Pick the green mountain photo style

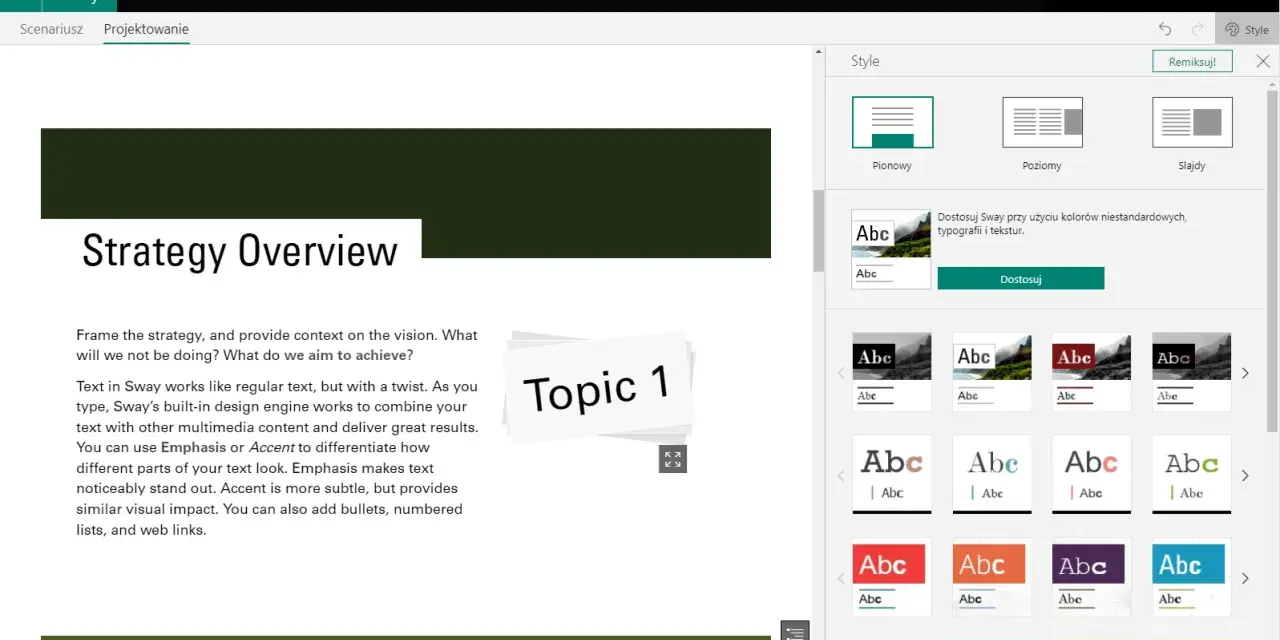(992, 372)
